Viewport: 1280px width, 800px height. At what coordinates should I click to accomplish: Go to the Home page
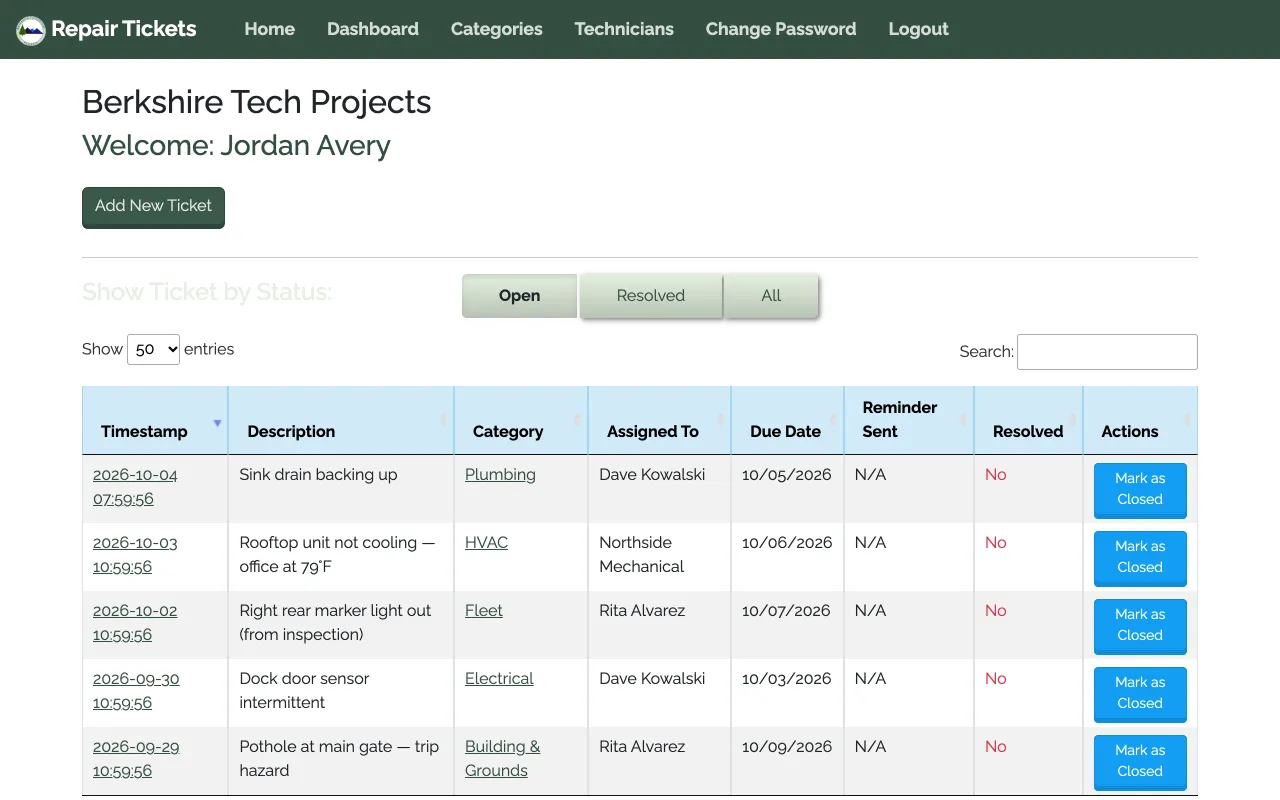click(x=270, y=29)
